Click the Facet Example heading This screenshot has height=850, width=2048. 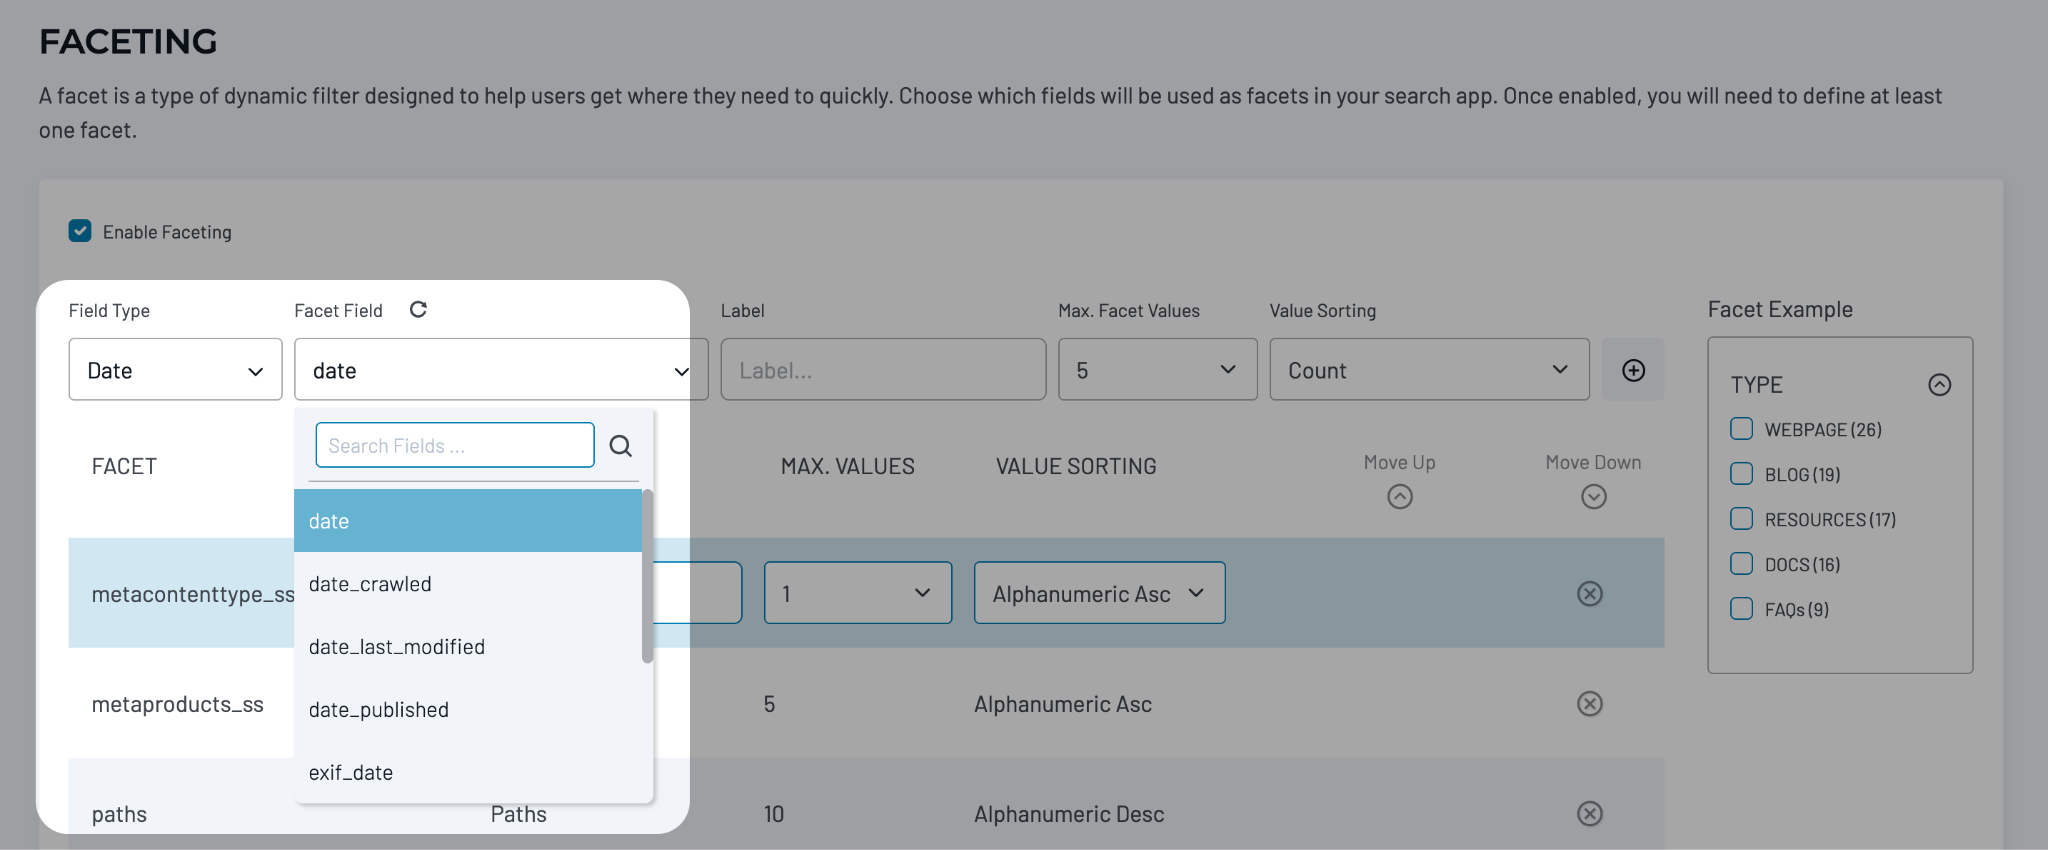pos(1780,310)
